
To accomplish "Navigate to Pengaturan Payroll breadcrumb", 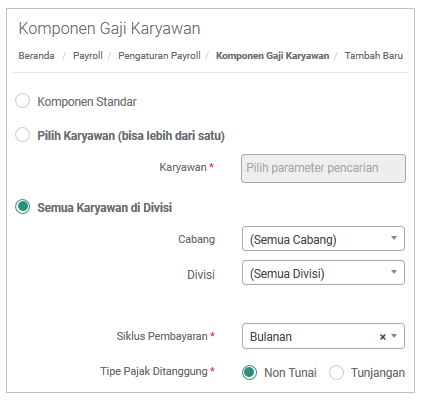I will [x=159, y=55].
